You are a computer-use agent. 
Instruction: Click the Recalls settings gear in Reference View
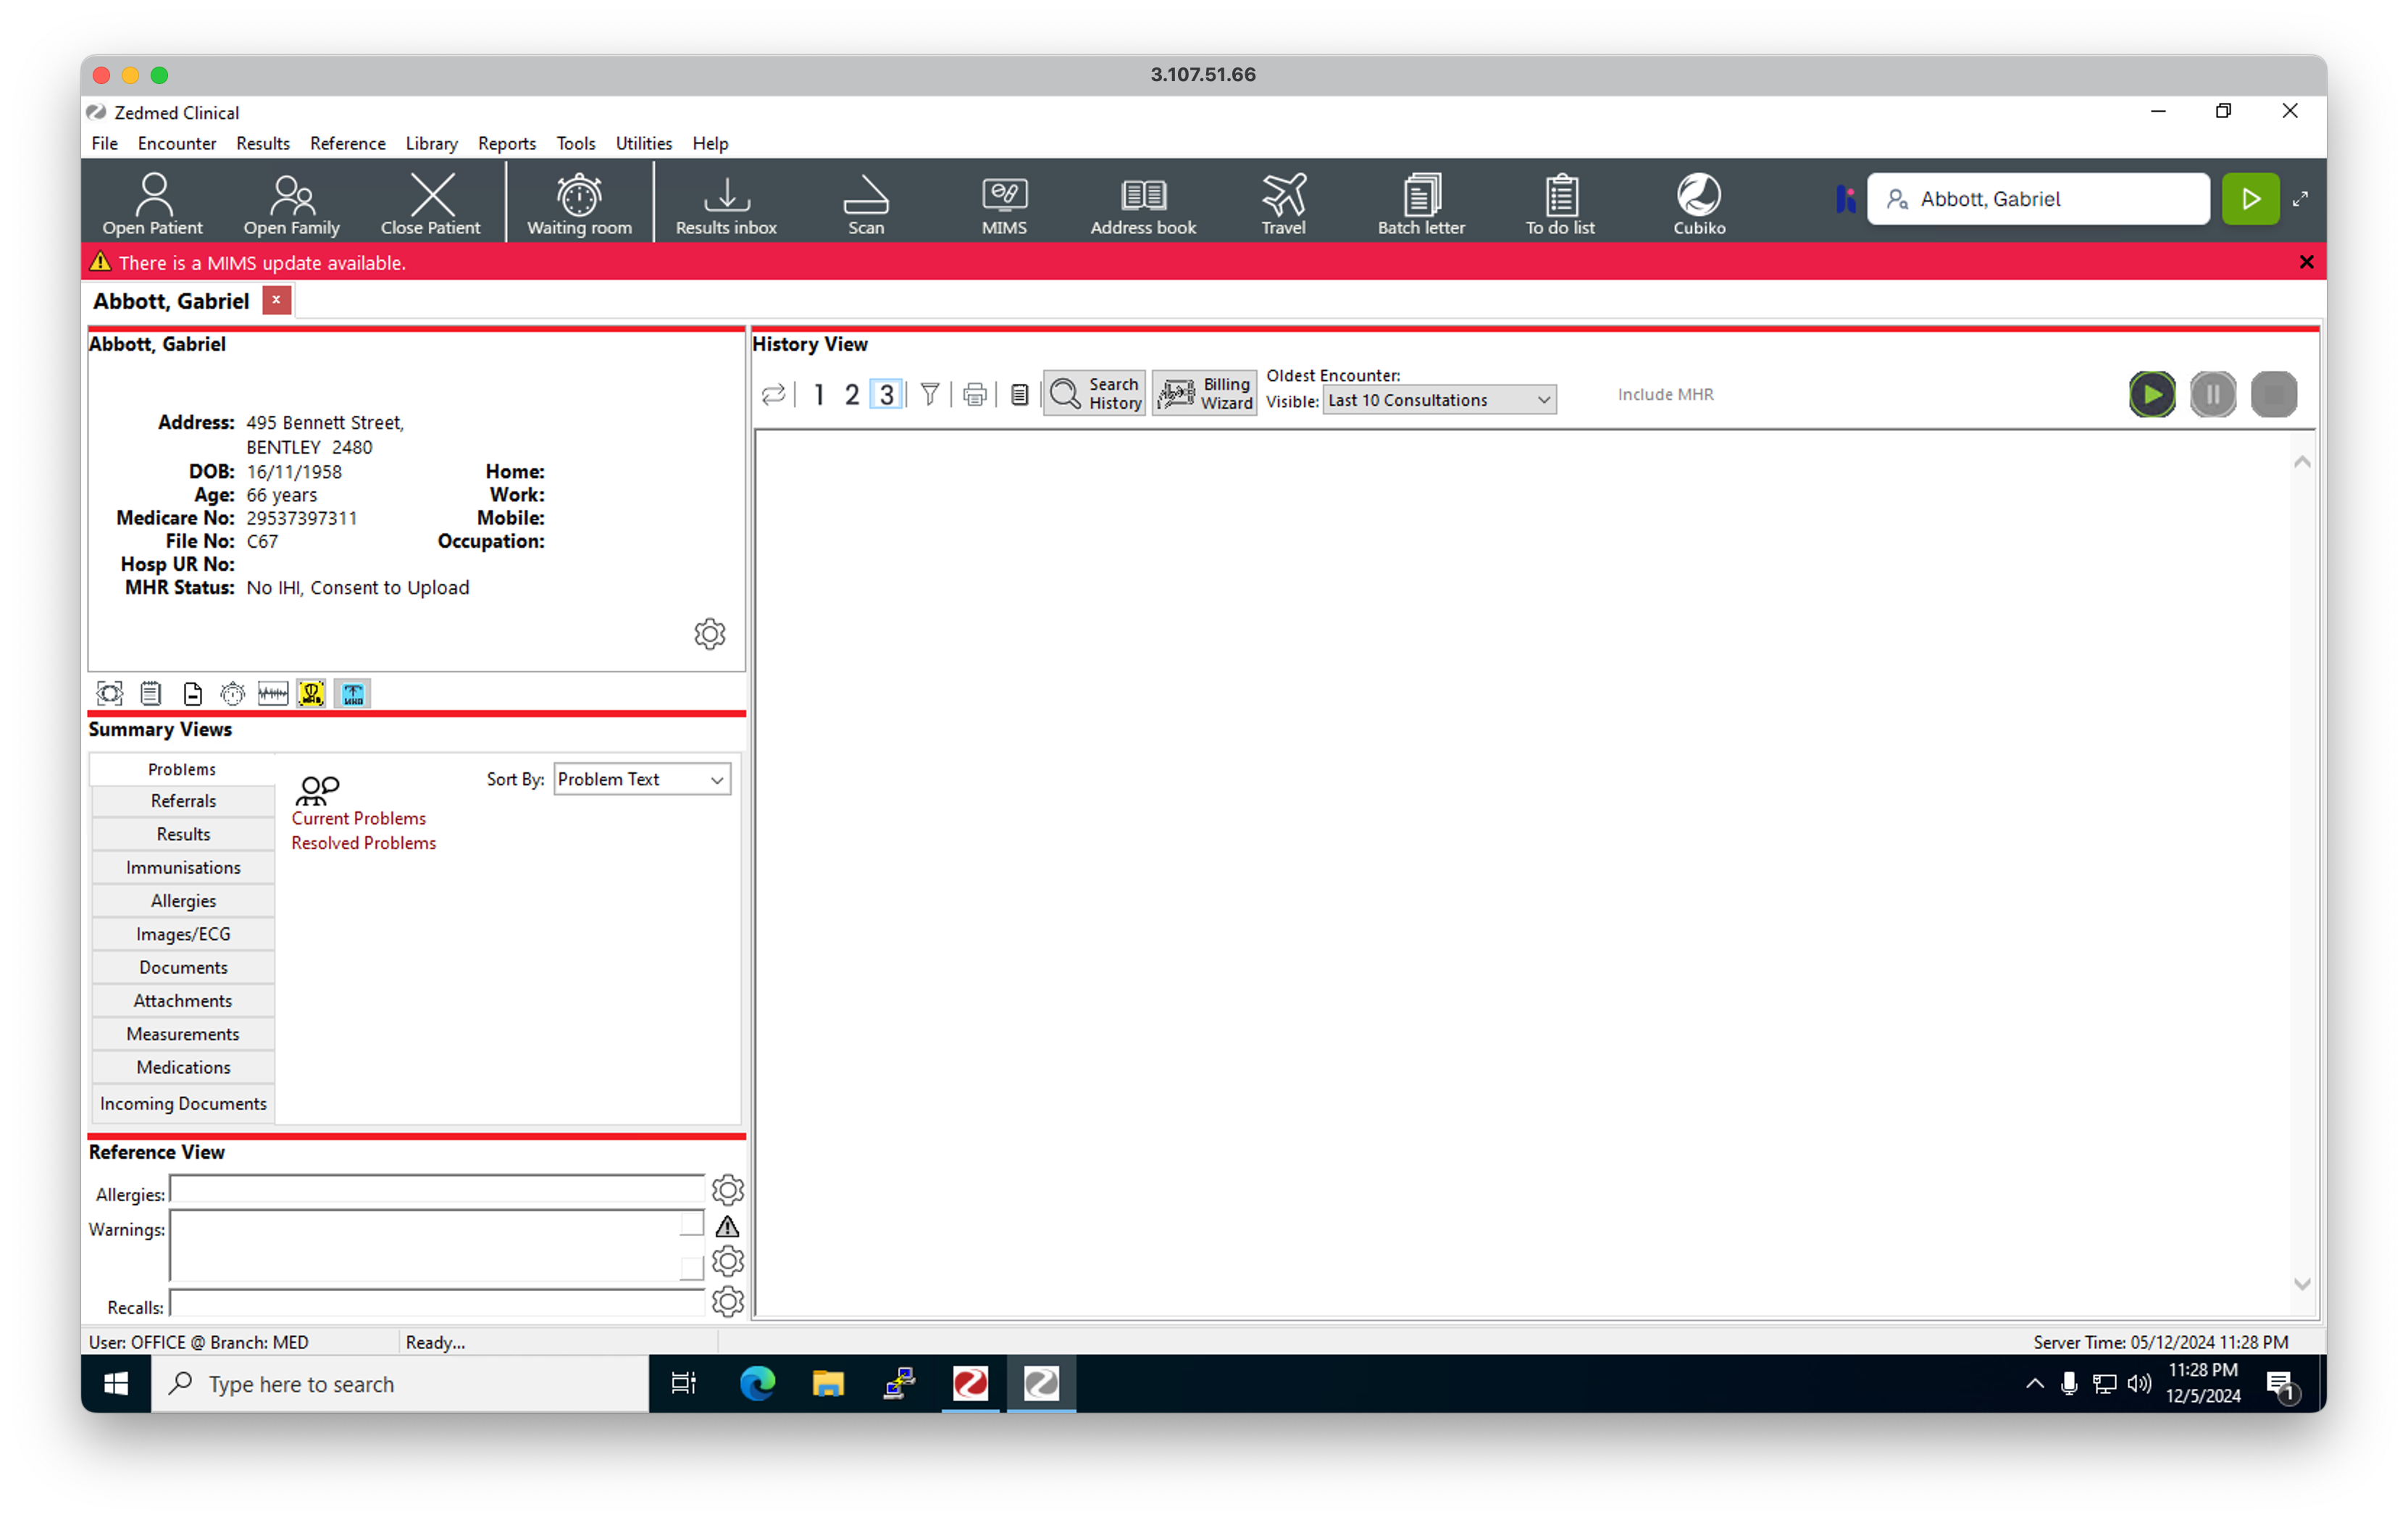pos(728,1302)
